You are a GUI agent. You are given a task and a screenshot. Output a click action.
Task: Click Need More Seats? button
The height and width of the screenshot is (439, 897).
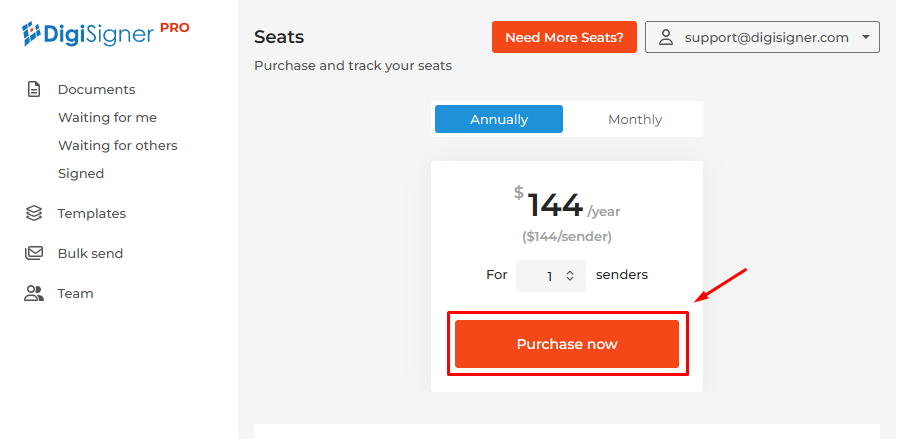pos(564,37)
